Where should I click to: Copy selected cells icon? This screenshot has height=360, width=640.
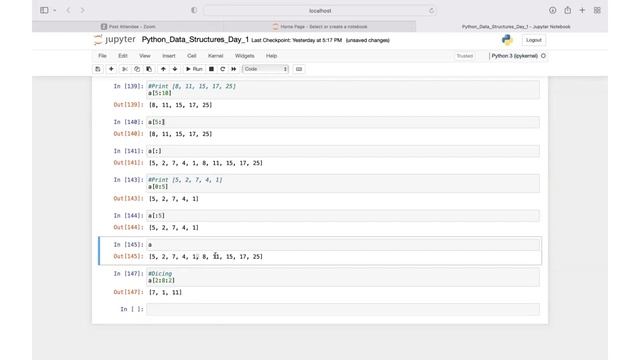(137, 69)
